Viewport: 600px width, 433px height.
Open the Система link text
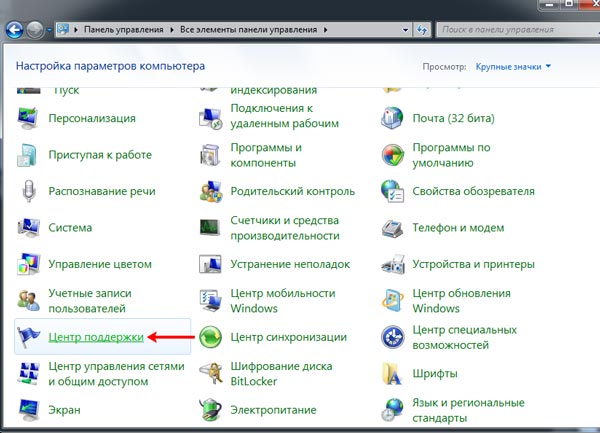70,228
